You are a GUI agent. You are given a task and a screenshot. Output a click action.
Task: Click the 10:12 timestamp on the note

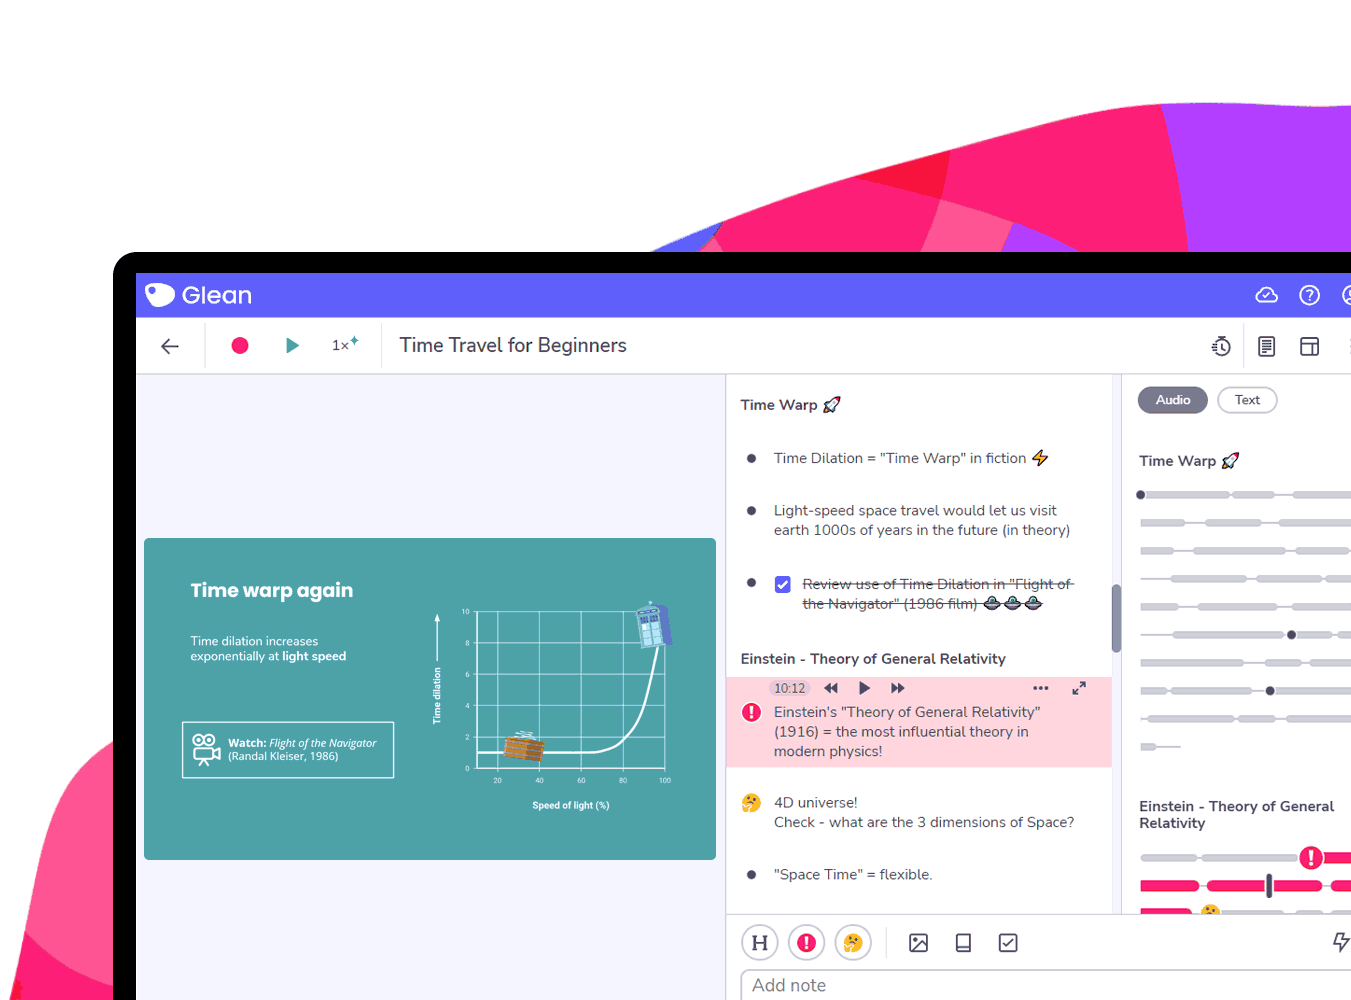click(789, 688)
